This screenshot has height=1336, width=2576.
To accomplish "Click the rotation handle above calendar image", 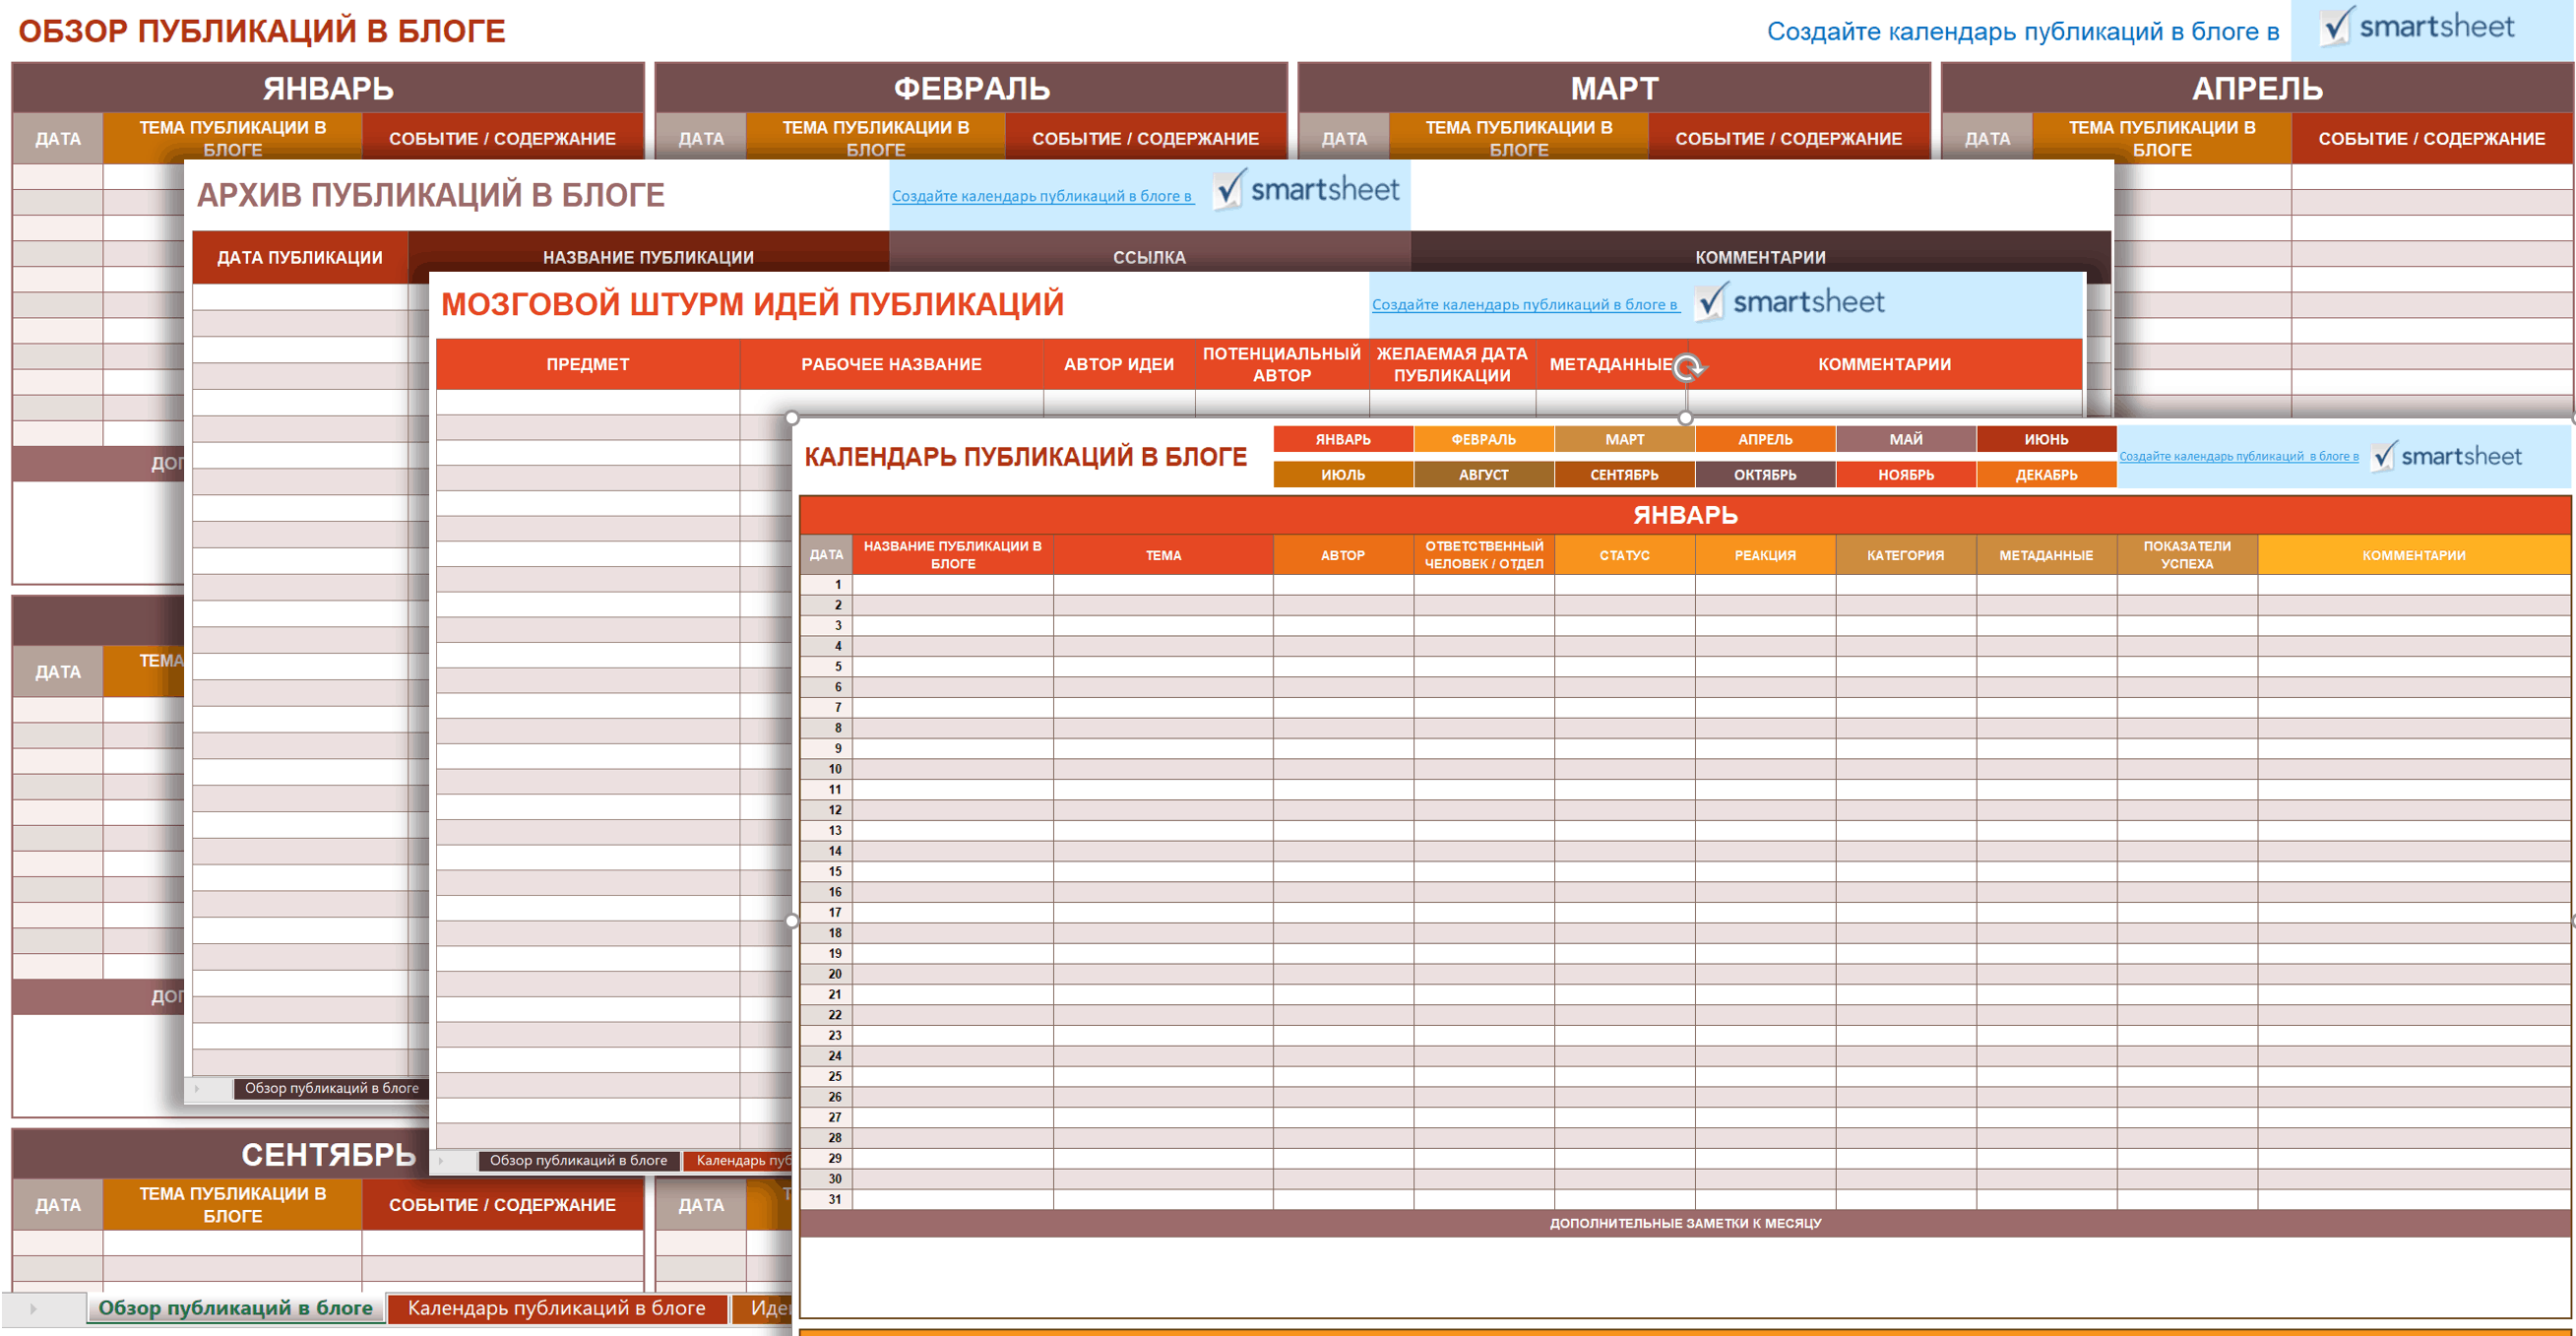I will (x=1687, y=368).
